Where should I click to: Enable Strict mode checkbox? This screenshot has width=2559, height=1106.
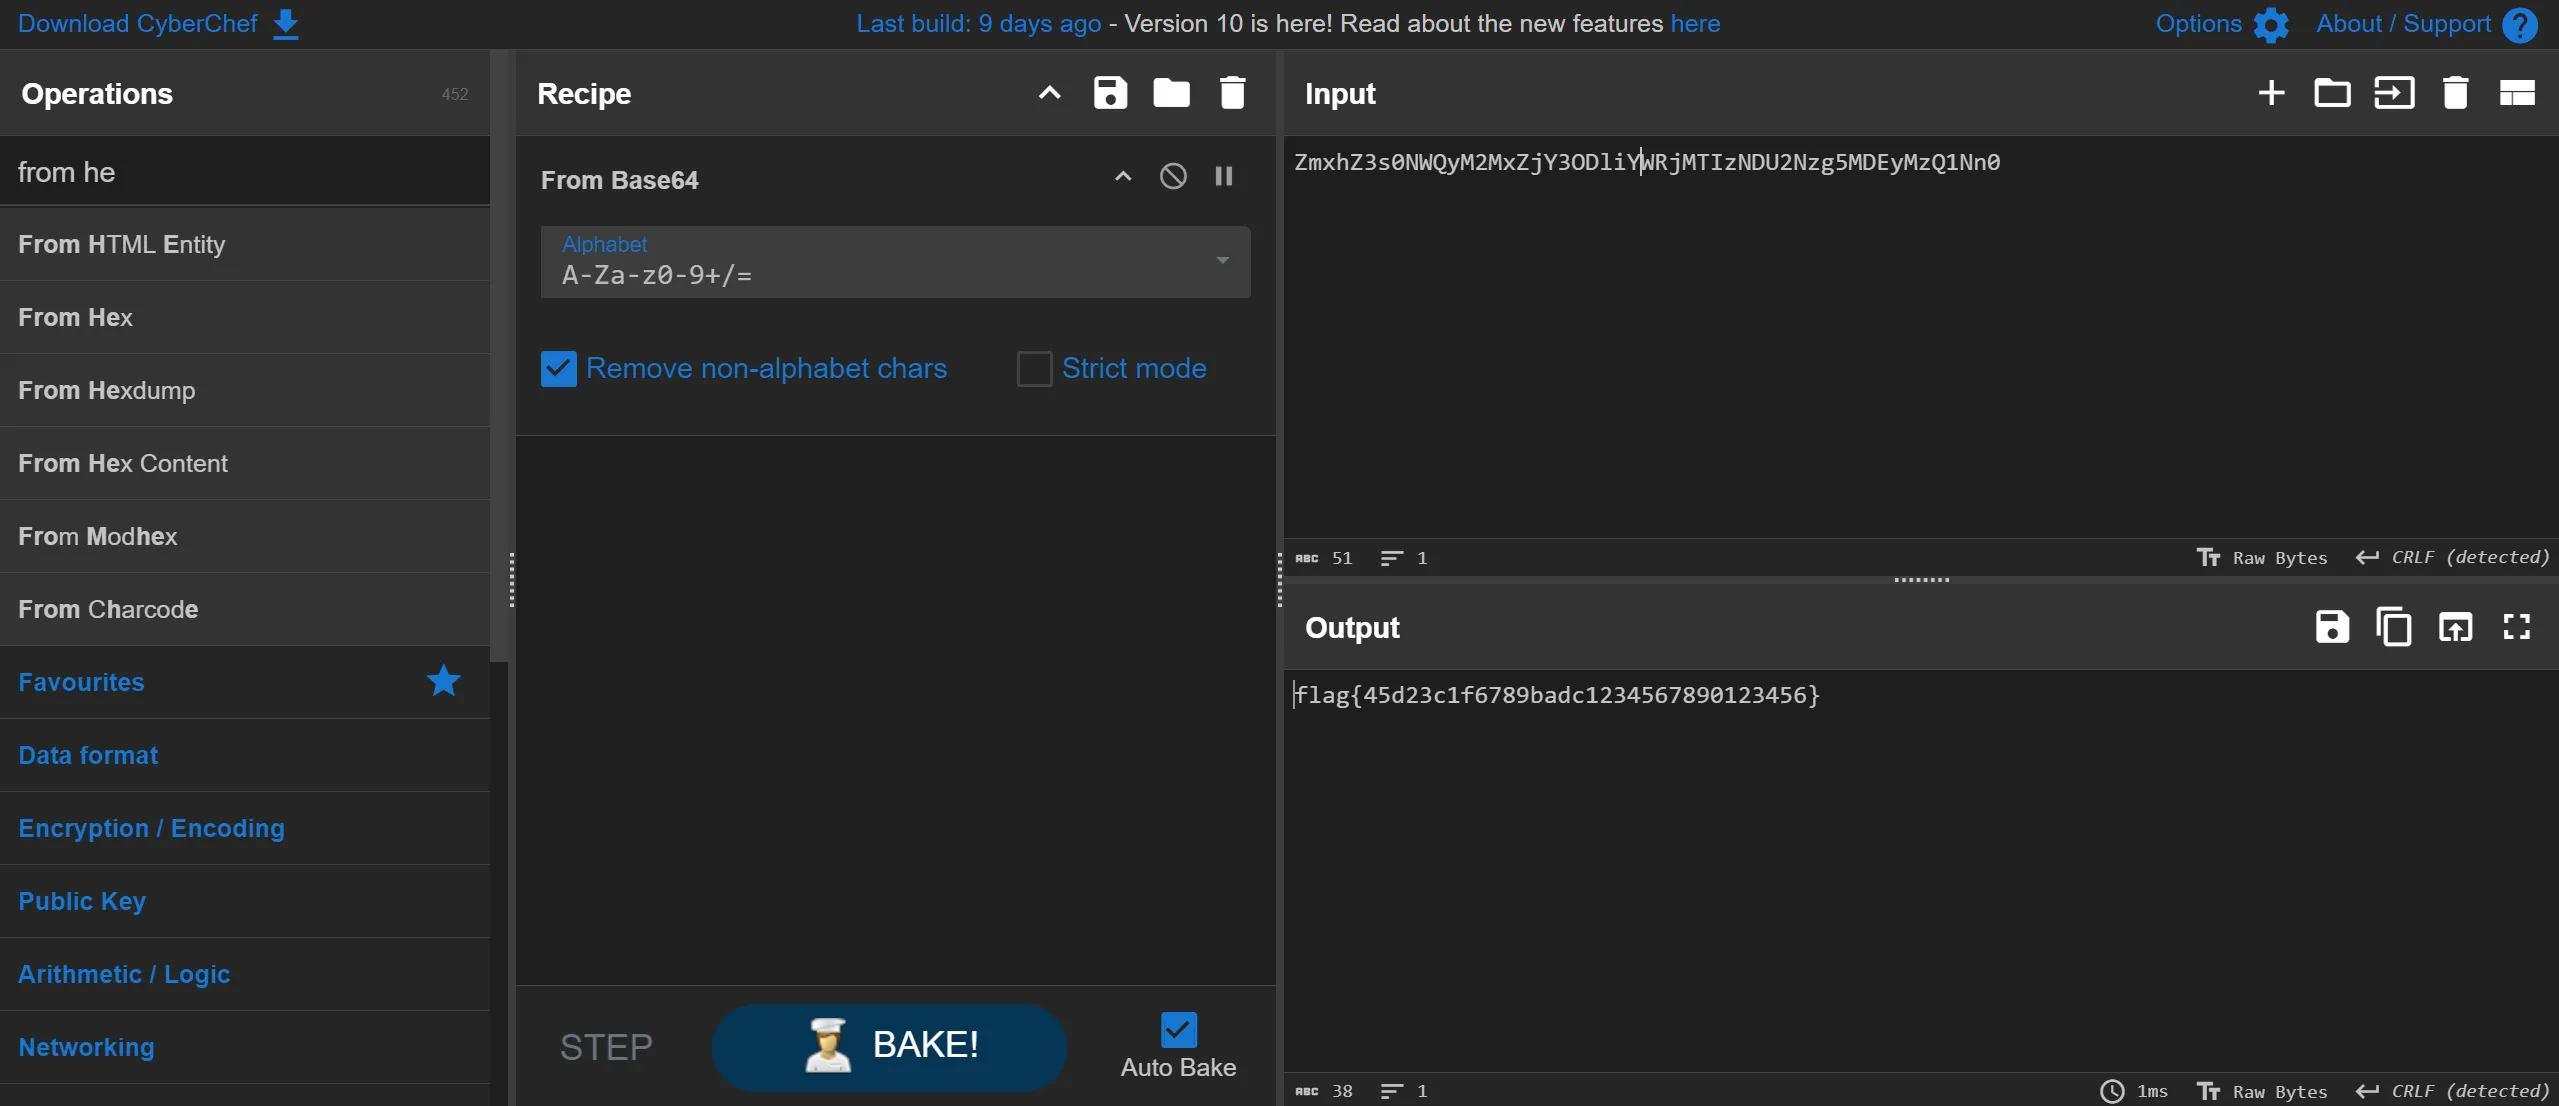[1034, 369]
